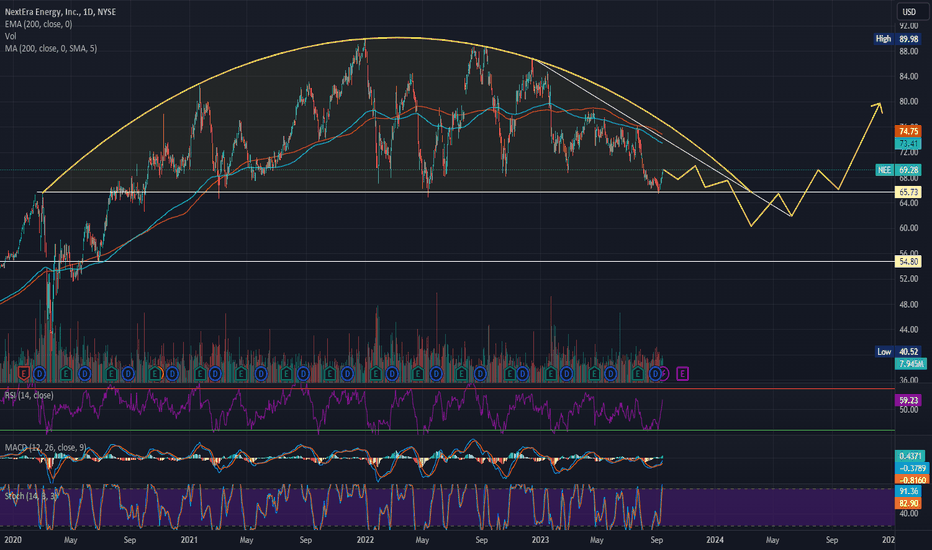Select the EMA (200, close, 0) legend
This screenshot has width=932, height=550.
[x=39, y=24]
